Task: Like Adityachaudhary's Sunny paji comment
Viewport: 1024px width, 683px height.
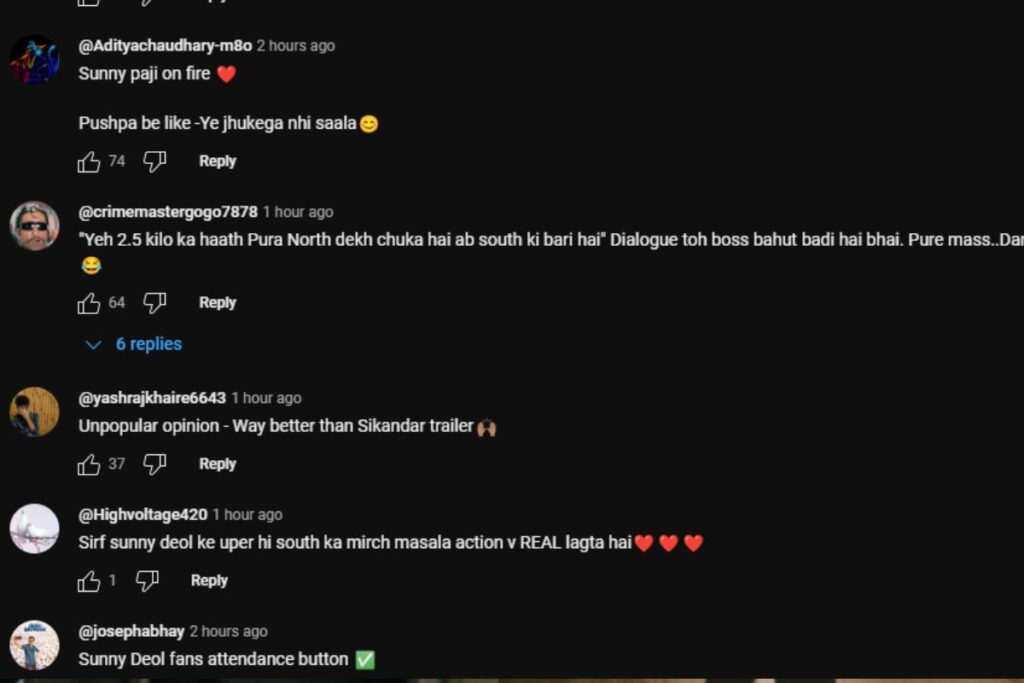Action: (89, 161)
